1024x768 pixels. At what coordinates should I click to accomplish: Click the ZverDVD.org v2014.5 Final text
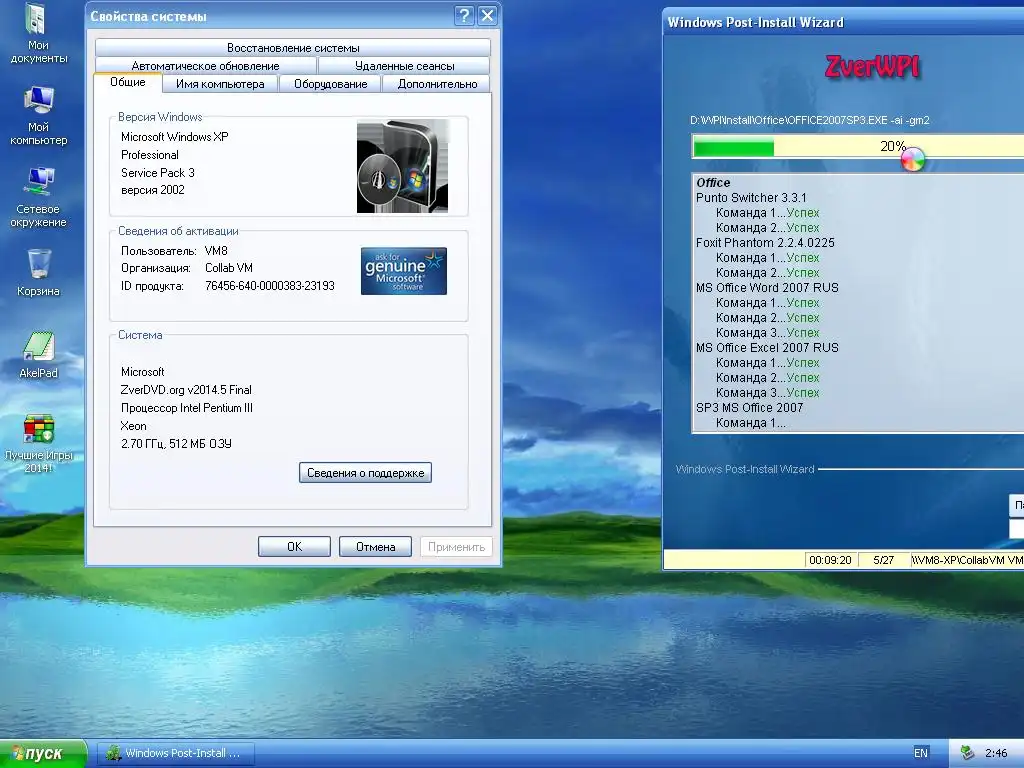coord(186,390)
